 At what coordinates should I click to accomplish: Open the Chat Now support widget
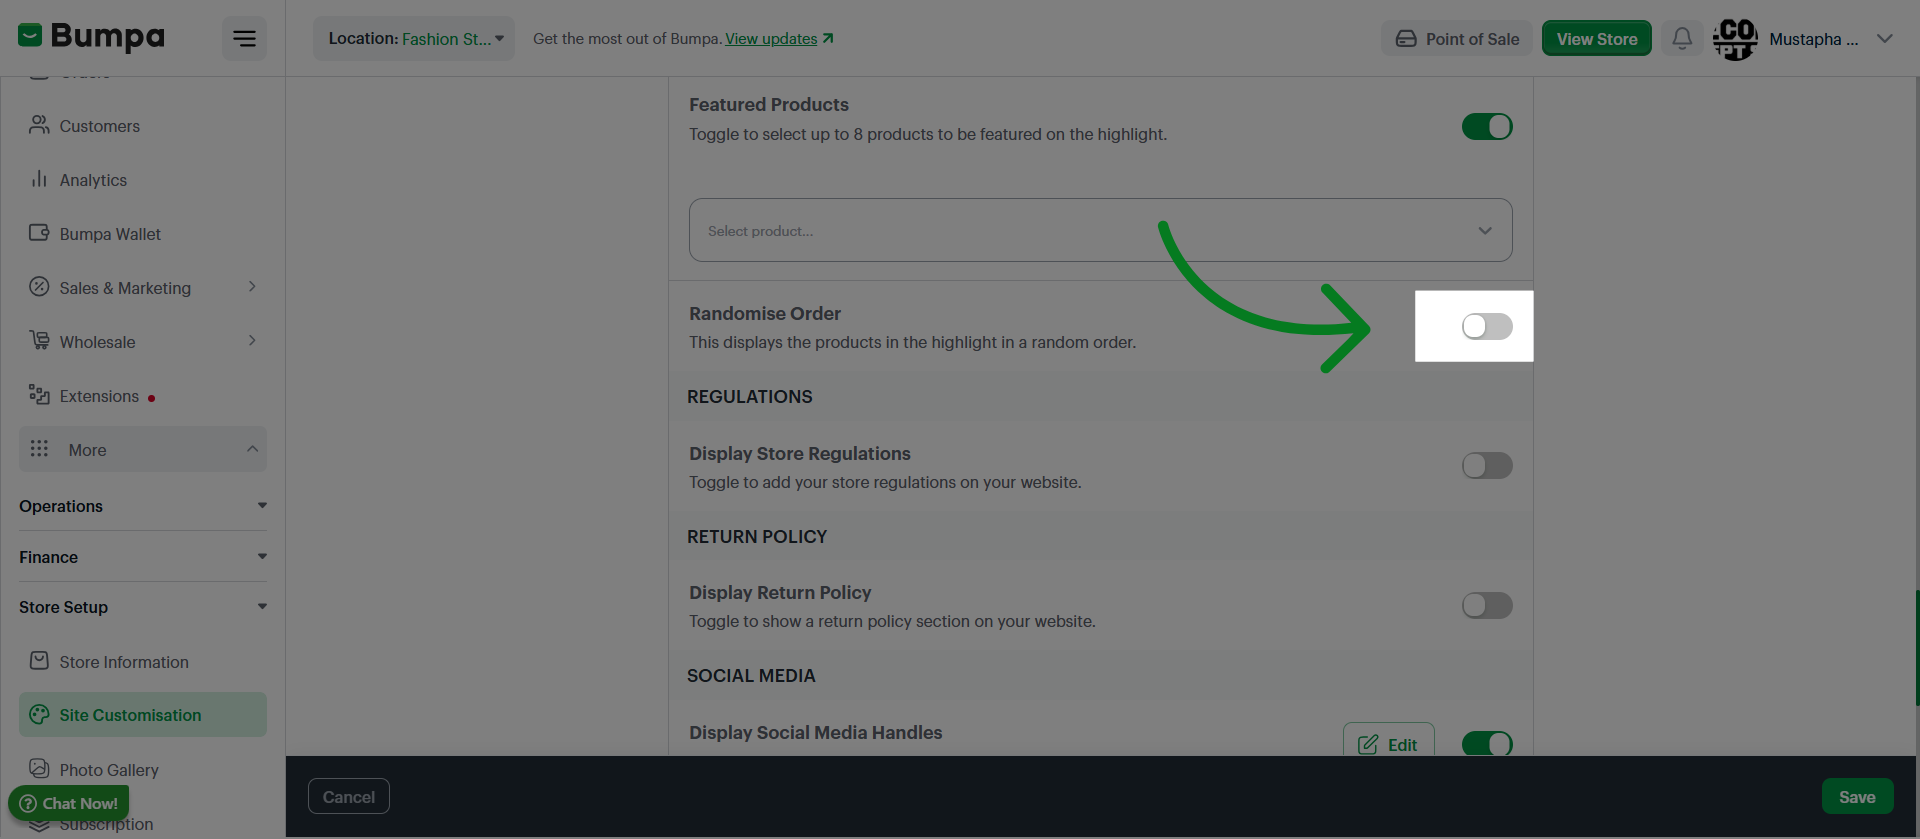(69, 803)
